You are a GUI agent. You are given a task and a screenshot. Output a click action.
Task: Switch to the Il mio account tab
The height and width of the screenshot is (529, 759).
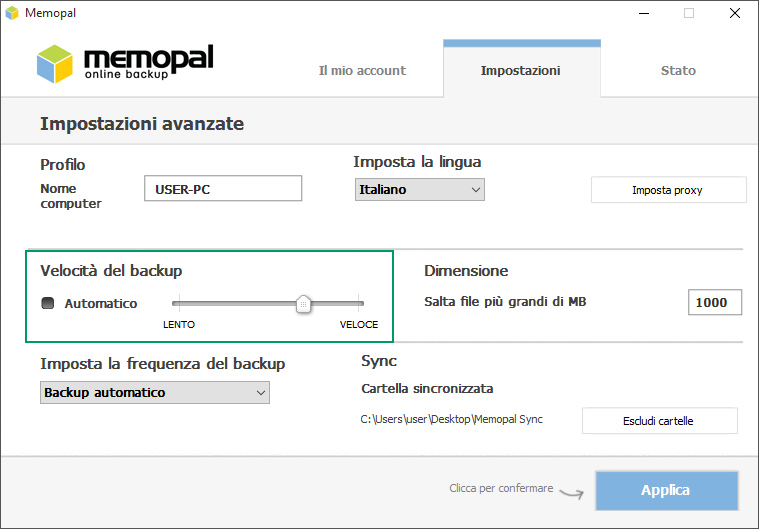coord(362,71)
